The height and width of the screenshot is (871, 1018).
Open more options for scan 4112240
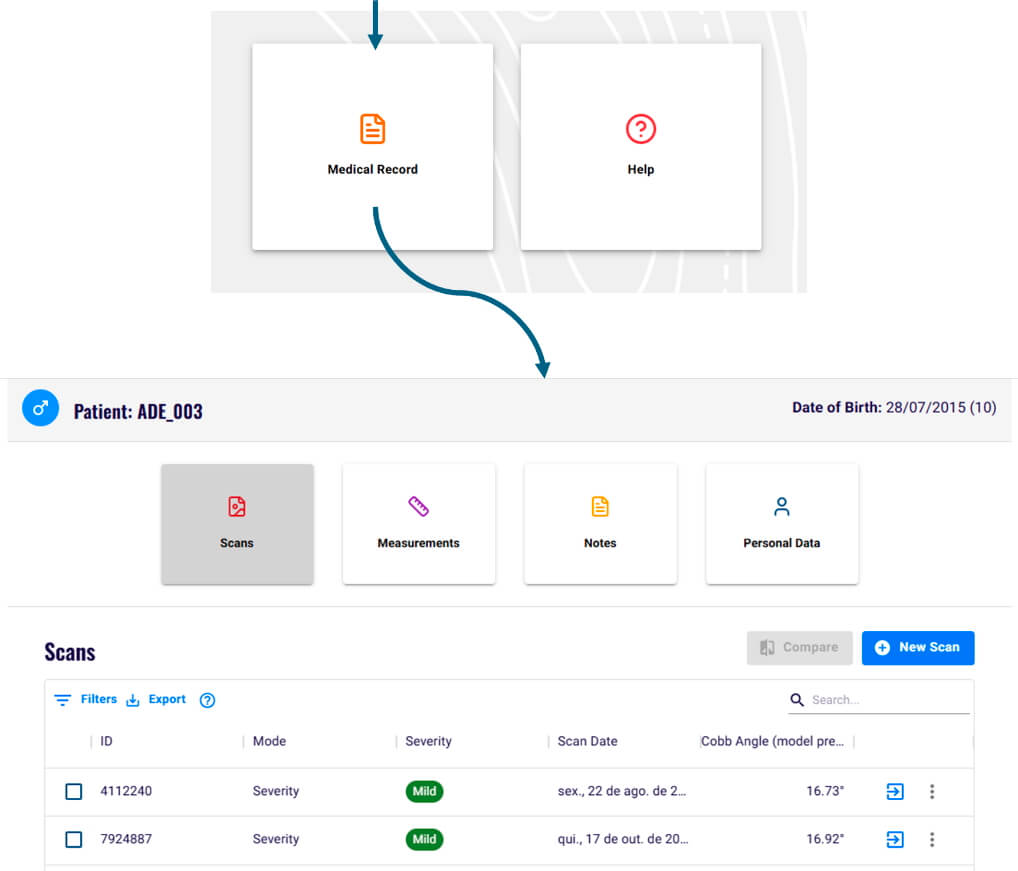click(932, 791)
